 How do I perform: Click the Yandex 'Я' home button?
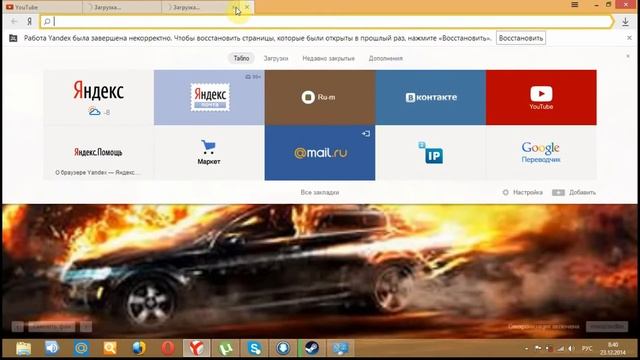click(29, 21)
